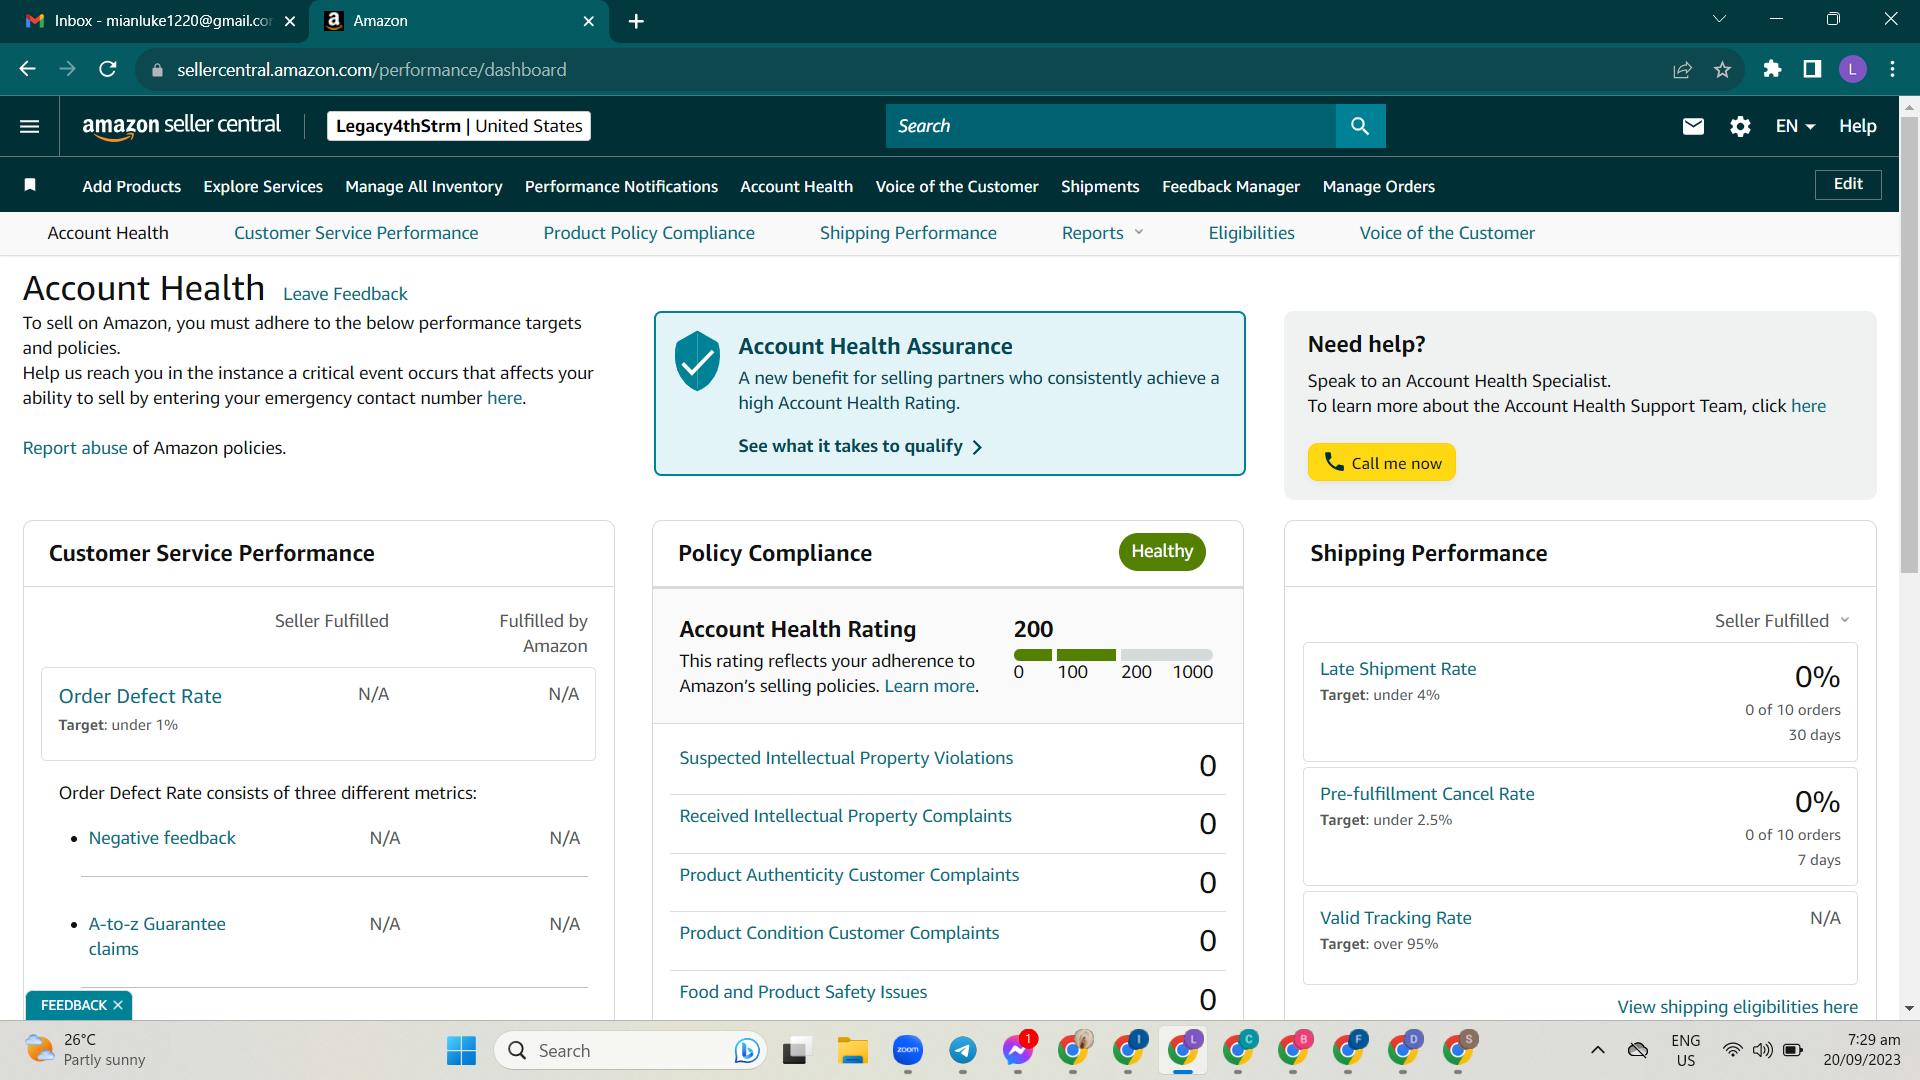The image size is (1920, 1080).
Task: Click See what it takes to qualify
Action: click(860, 446)
